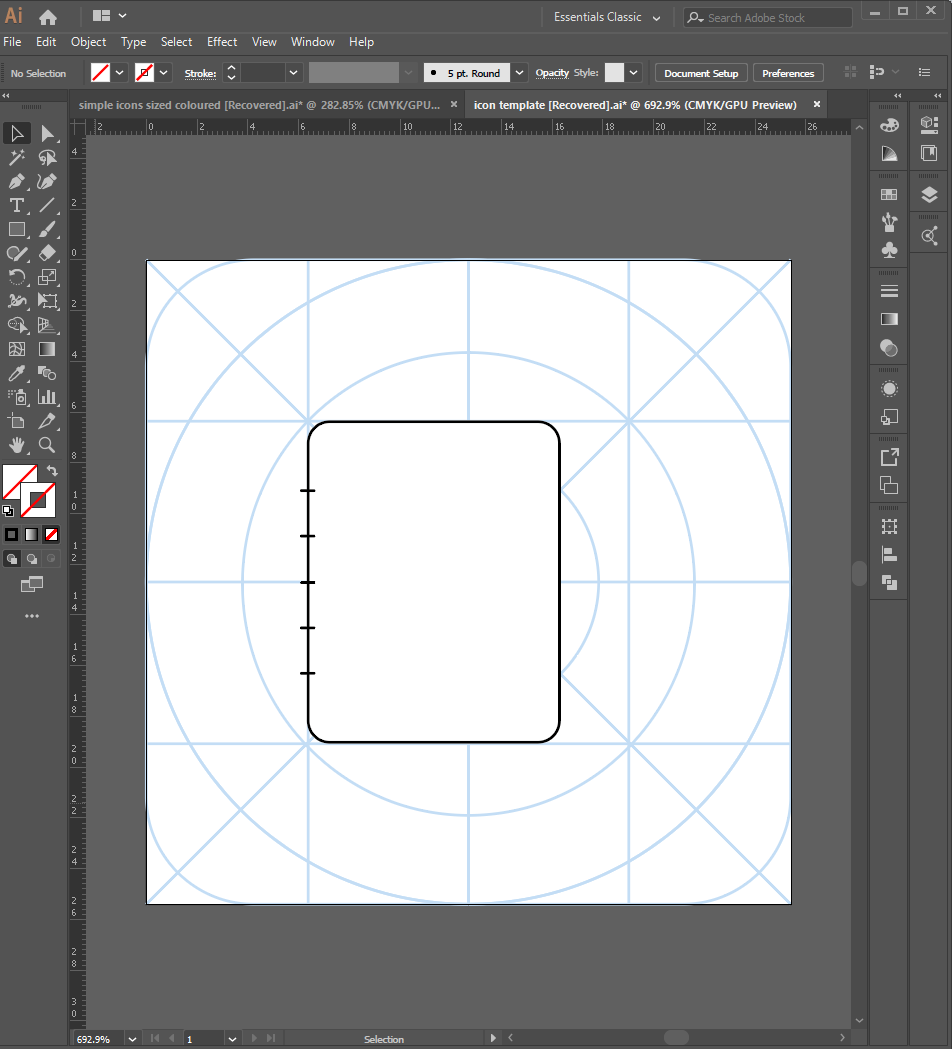This screenshot has height=1049, width=952.
Task: Expand the Essentials Classic workspace dropdown
Action: (656, 18)
